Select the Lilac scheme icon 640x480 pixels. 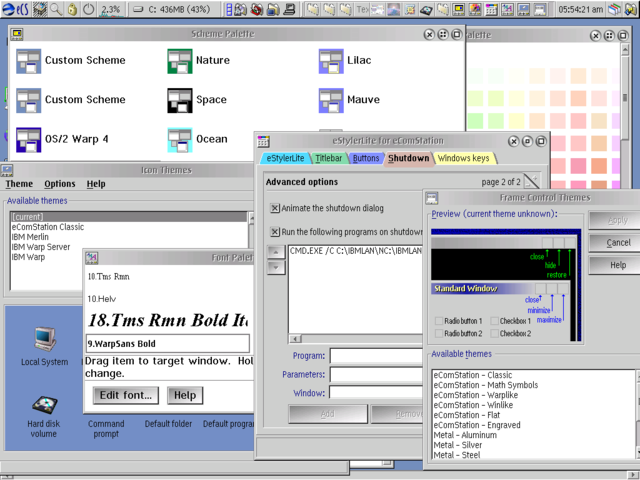tap(331, 61)
